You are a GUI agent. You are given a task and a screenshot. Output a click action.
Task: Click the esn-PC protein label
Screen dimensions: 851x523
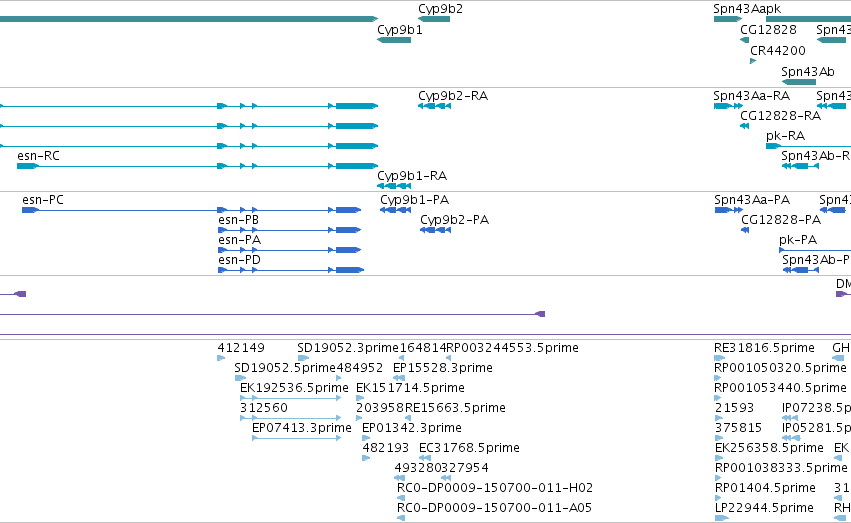tap(43, 200)
